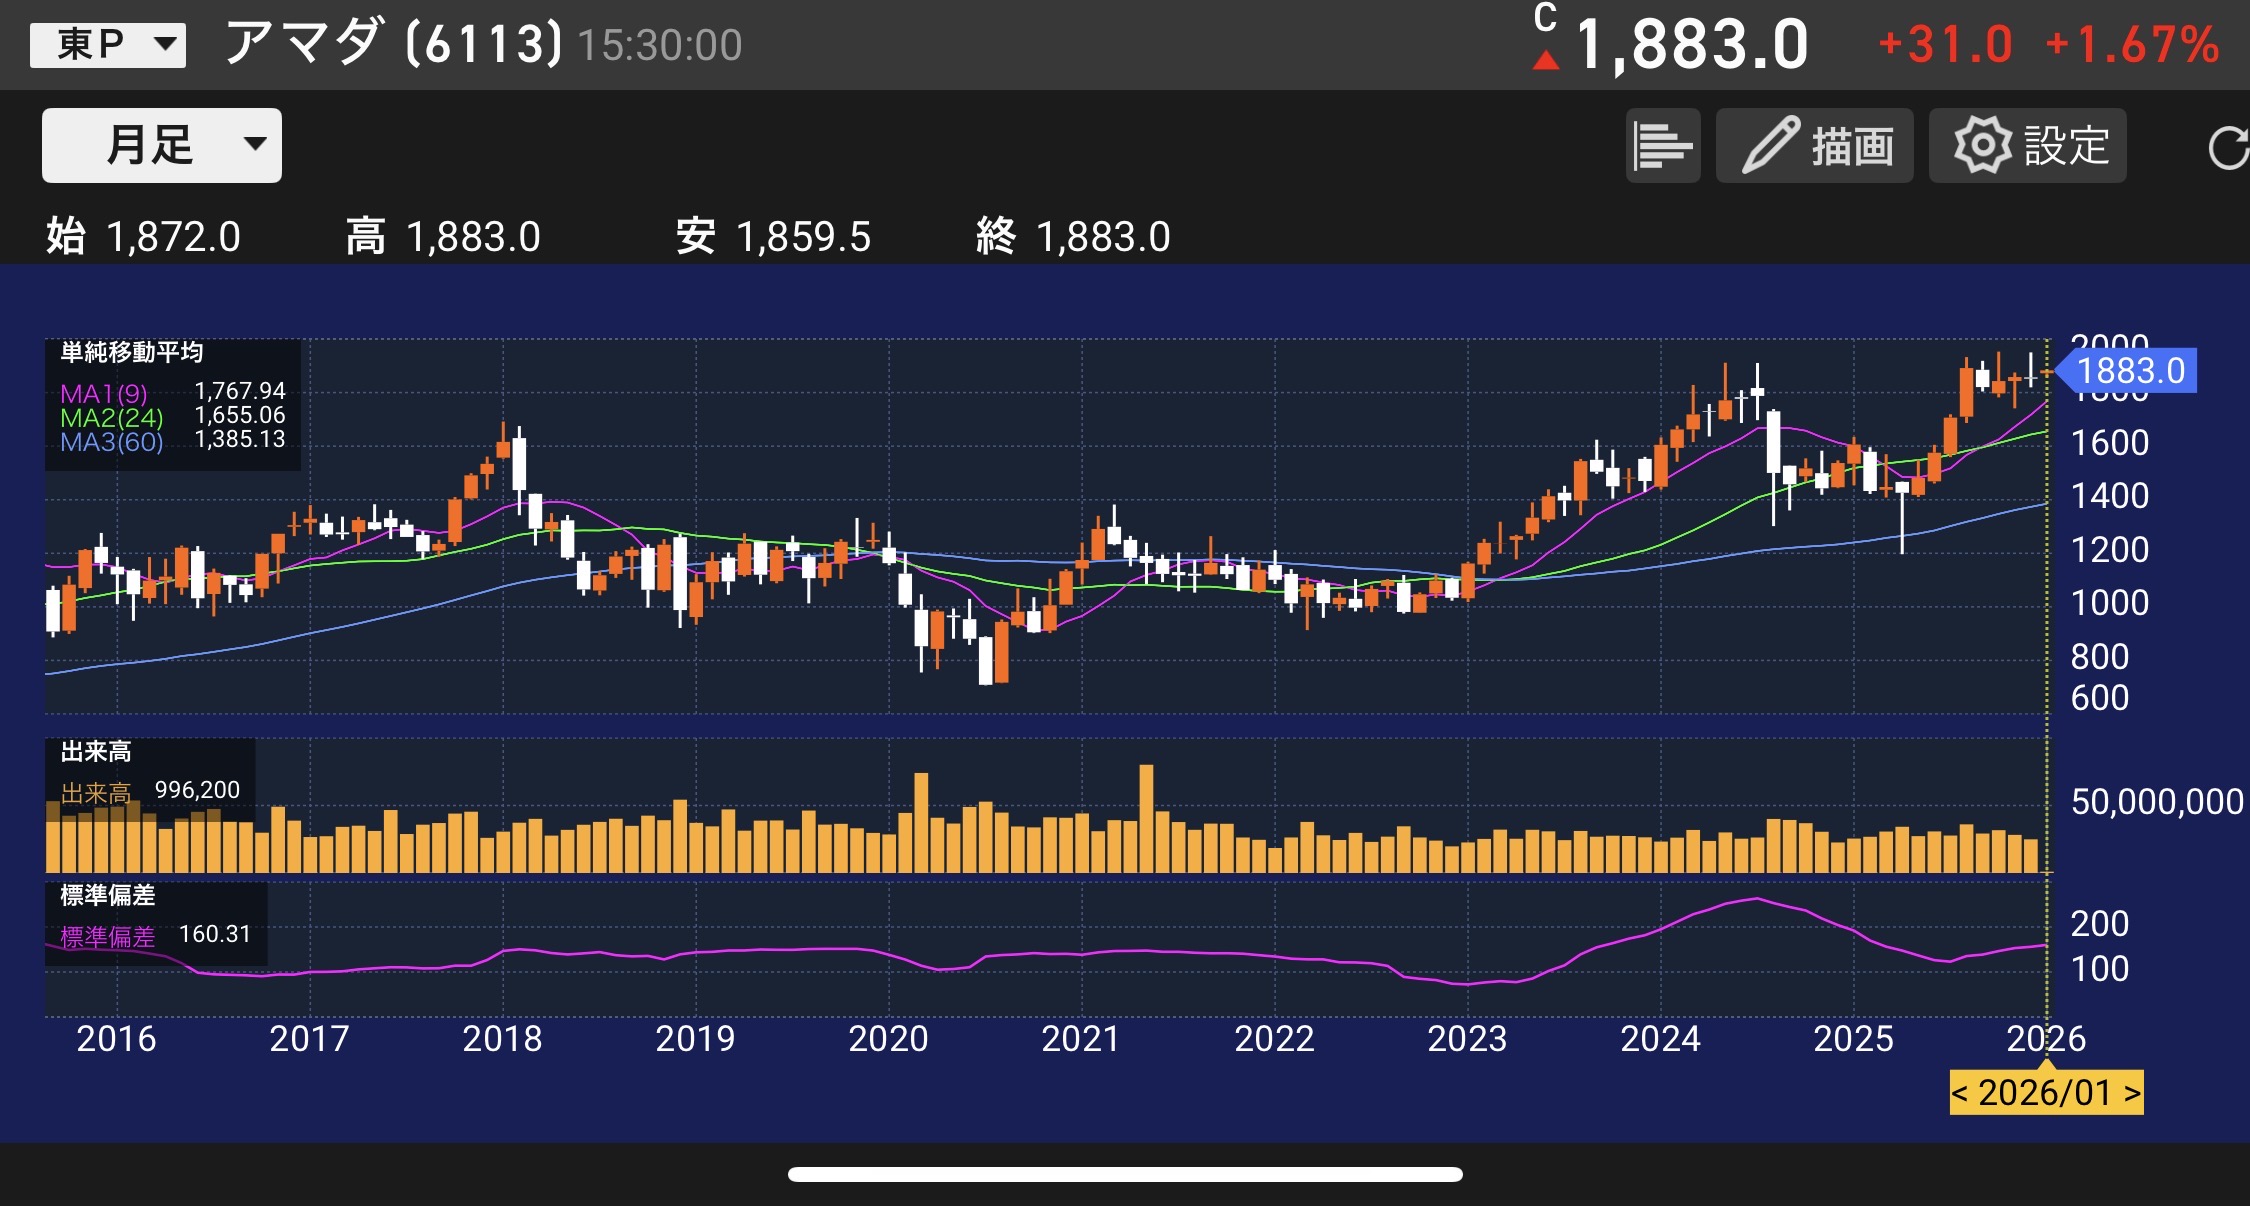
Task: Tap the 単純移動平均 indicator title
Action: tap(131, 352)
